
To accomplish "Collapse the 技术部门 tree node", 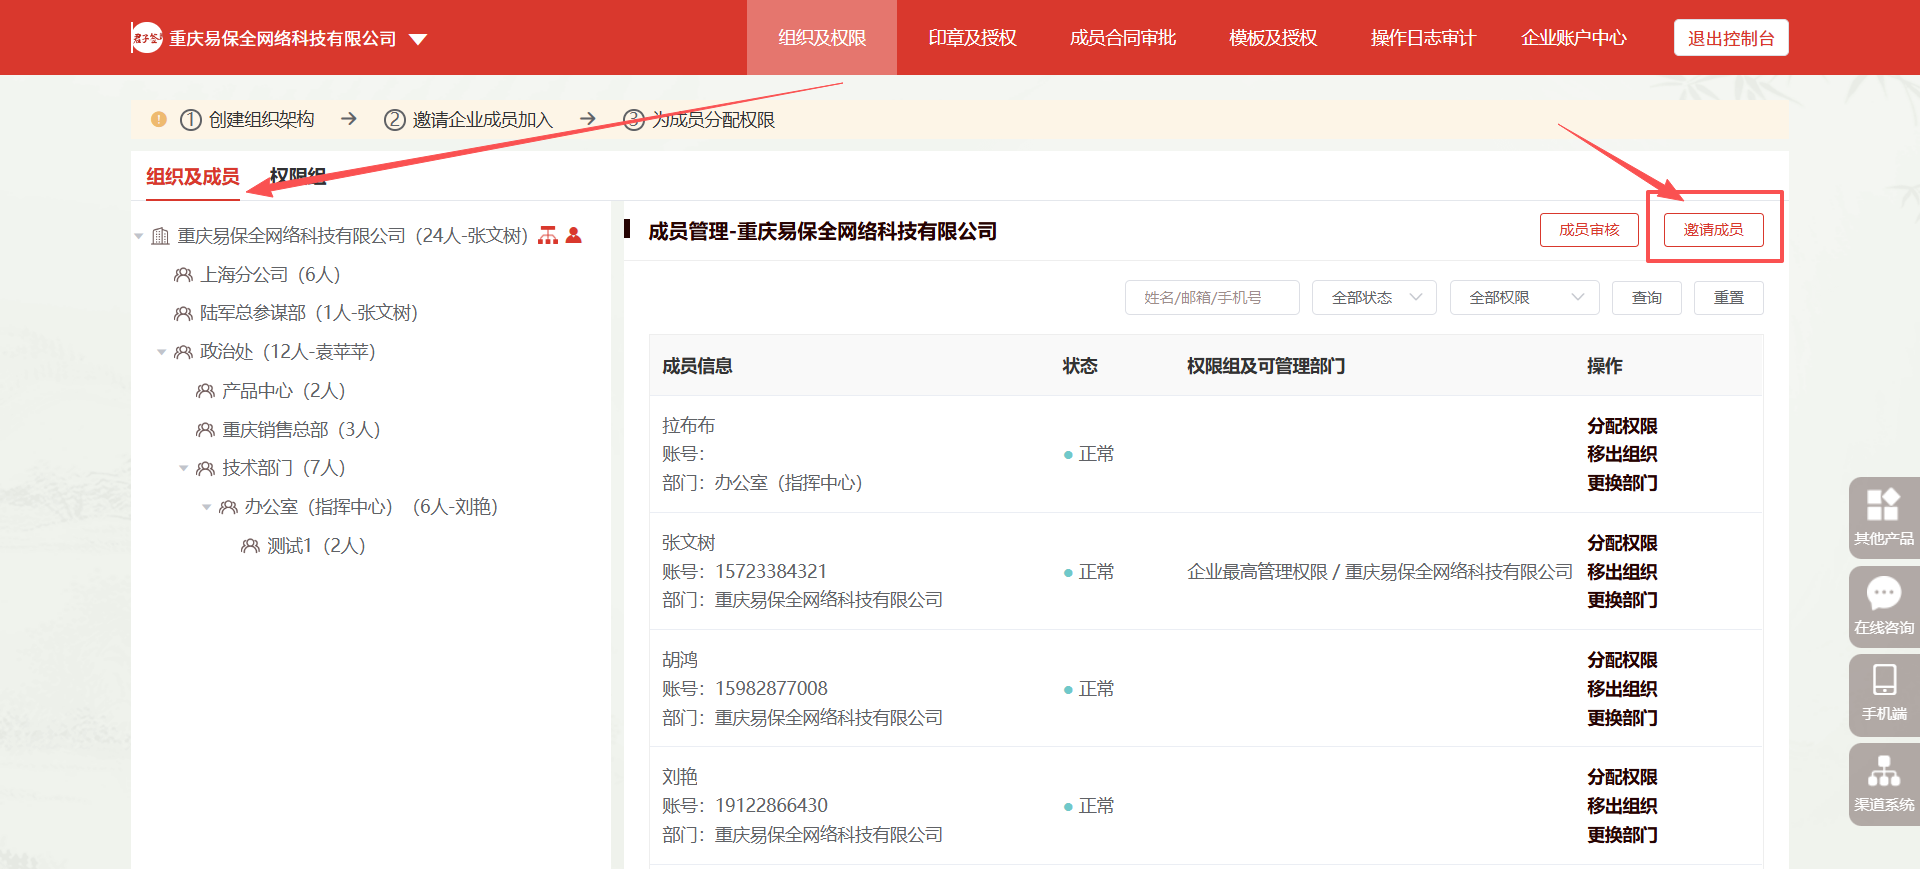I will click(x=184, y=468).
